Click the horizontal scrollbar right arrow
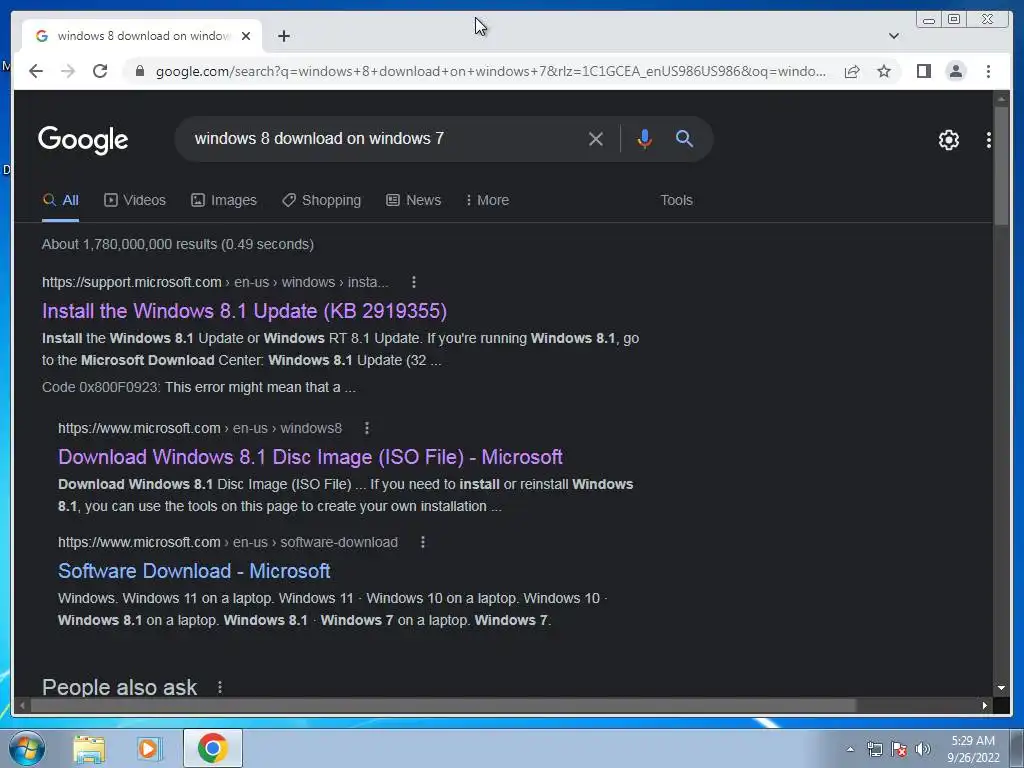This screenshot has width=1024, height=768. tap(985, 705)
